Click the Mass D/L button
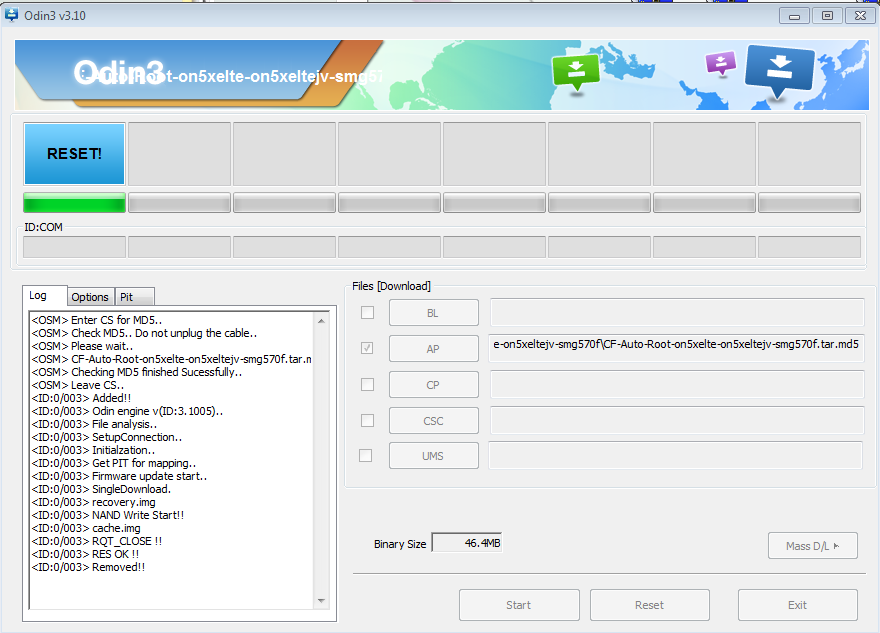Screen dimensions: 880x633 point(813,545)
